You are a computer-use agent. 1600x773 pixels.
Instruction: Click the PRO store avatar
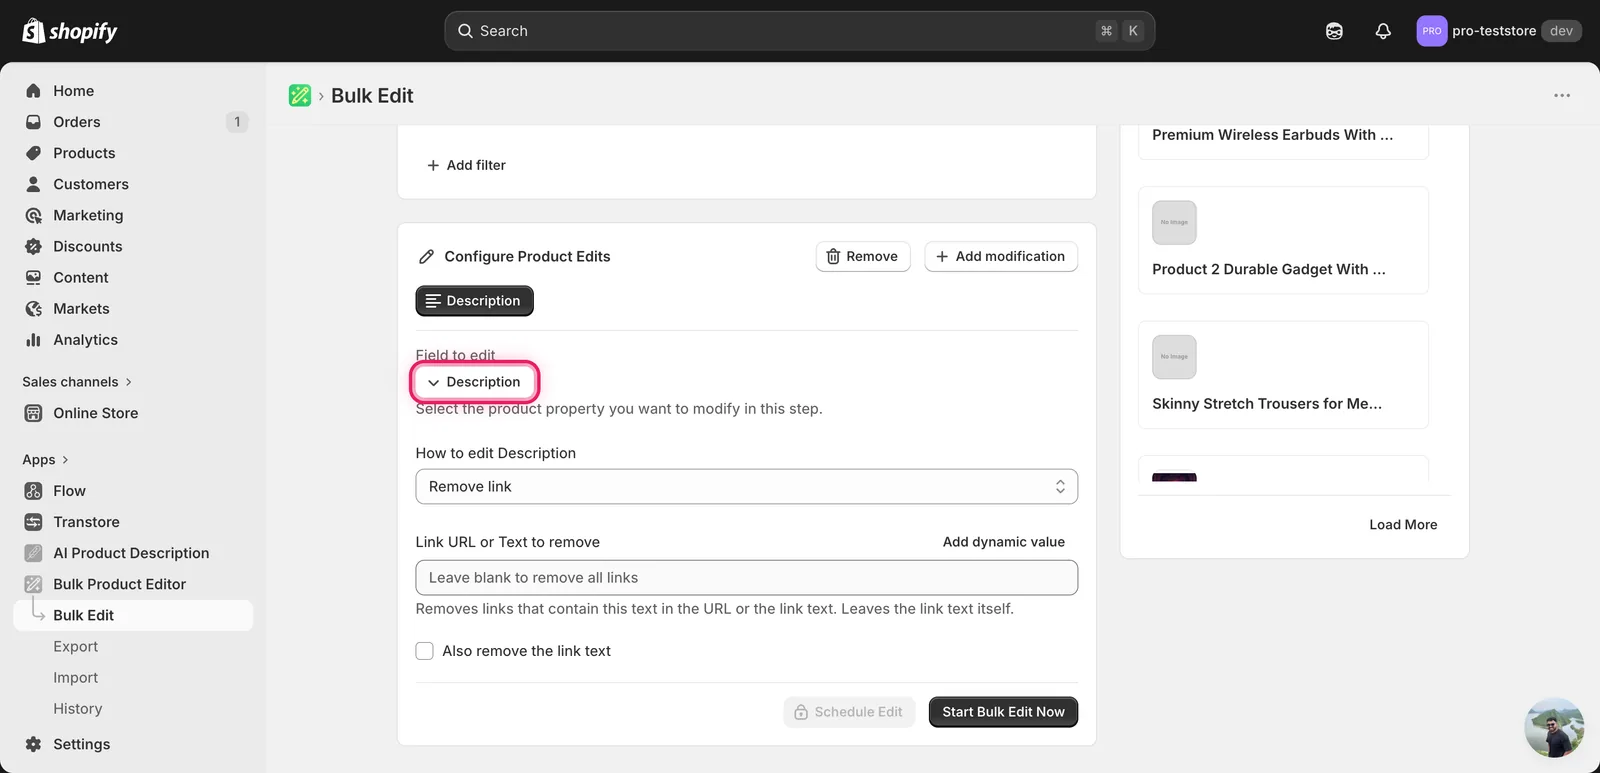(1432, 31)
